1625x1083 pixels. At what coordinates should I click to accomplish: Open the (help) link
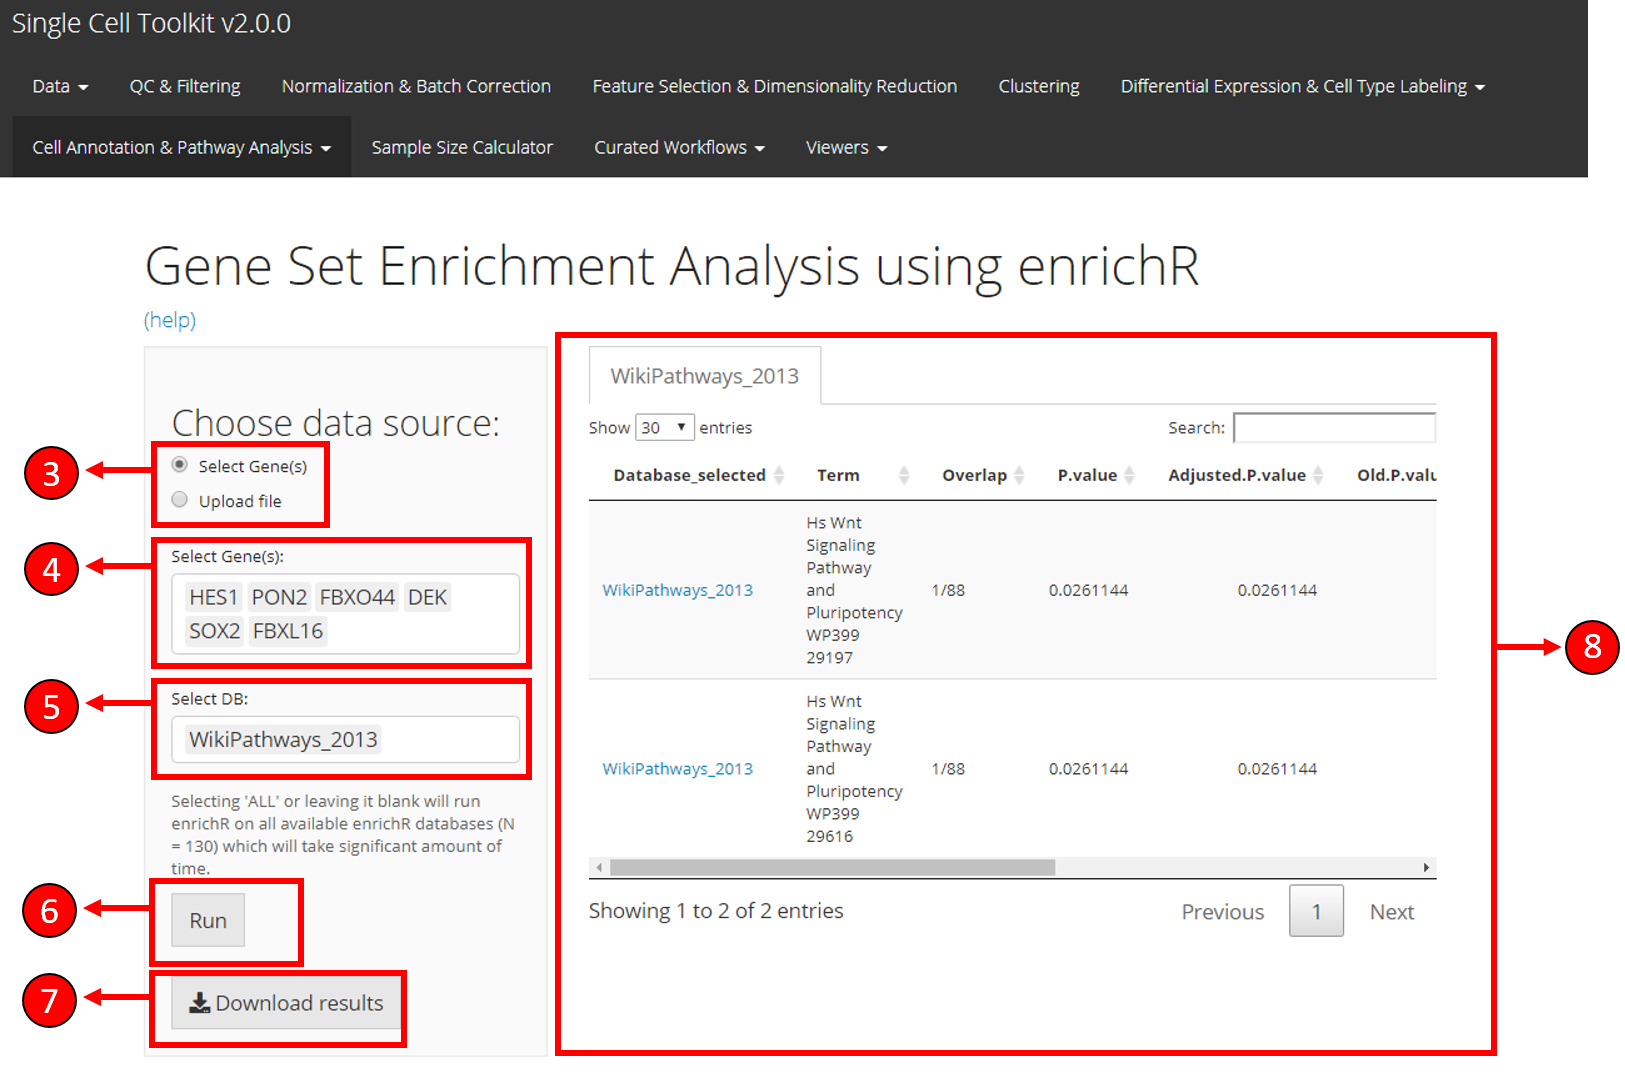pyautogui.click(x=170, y=320)
